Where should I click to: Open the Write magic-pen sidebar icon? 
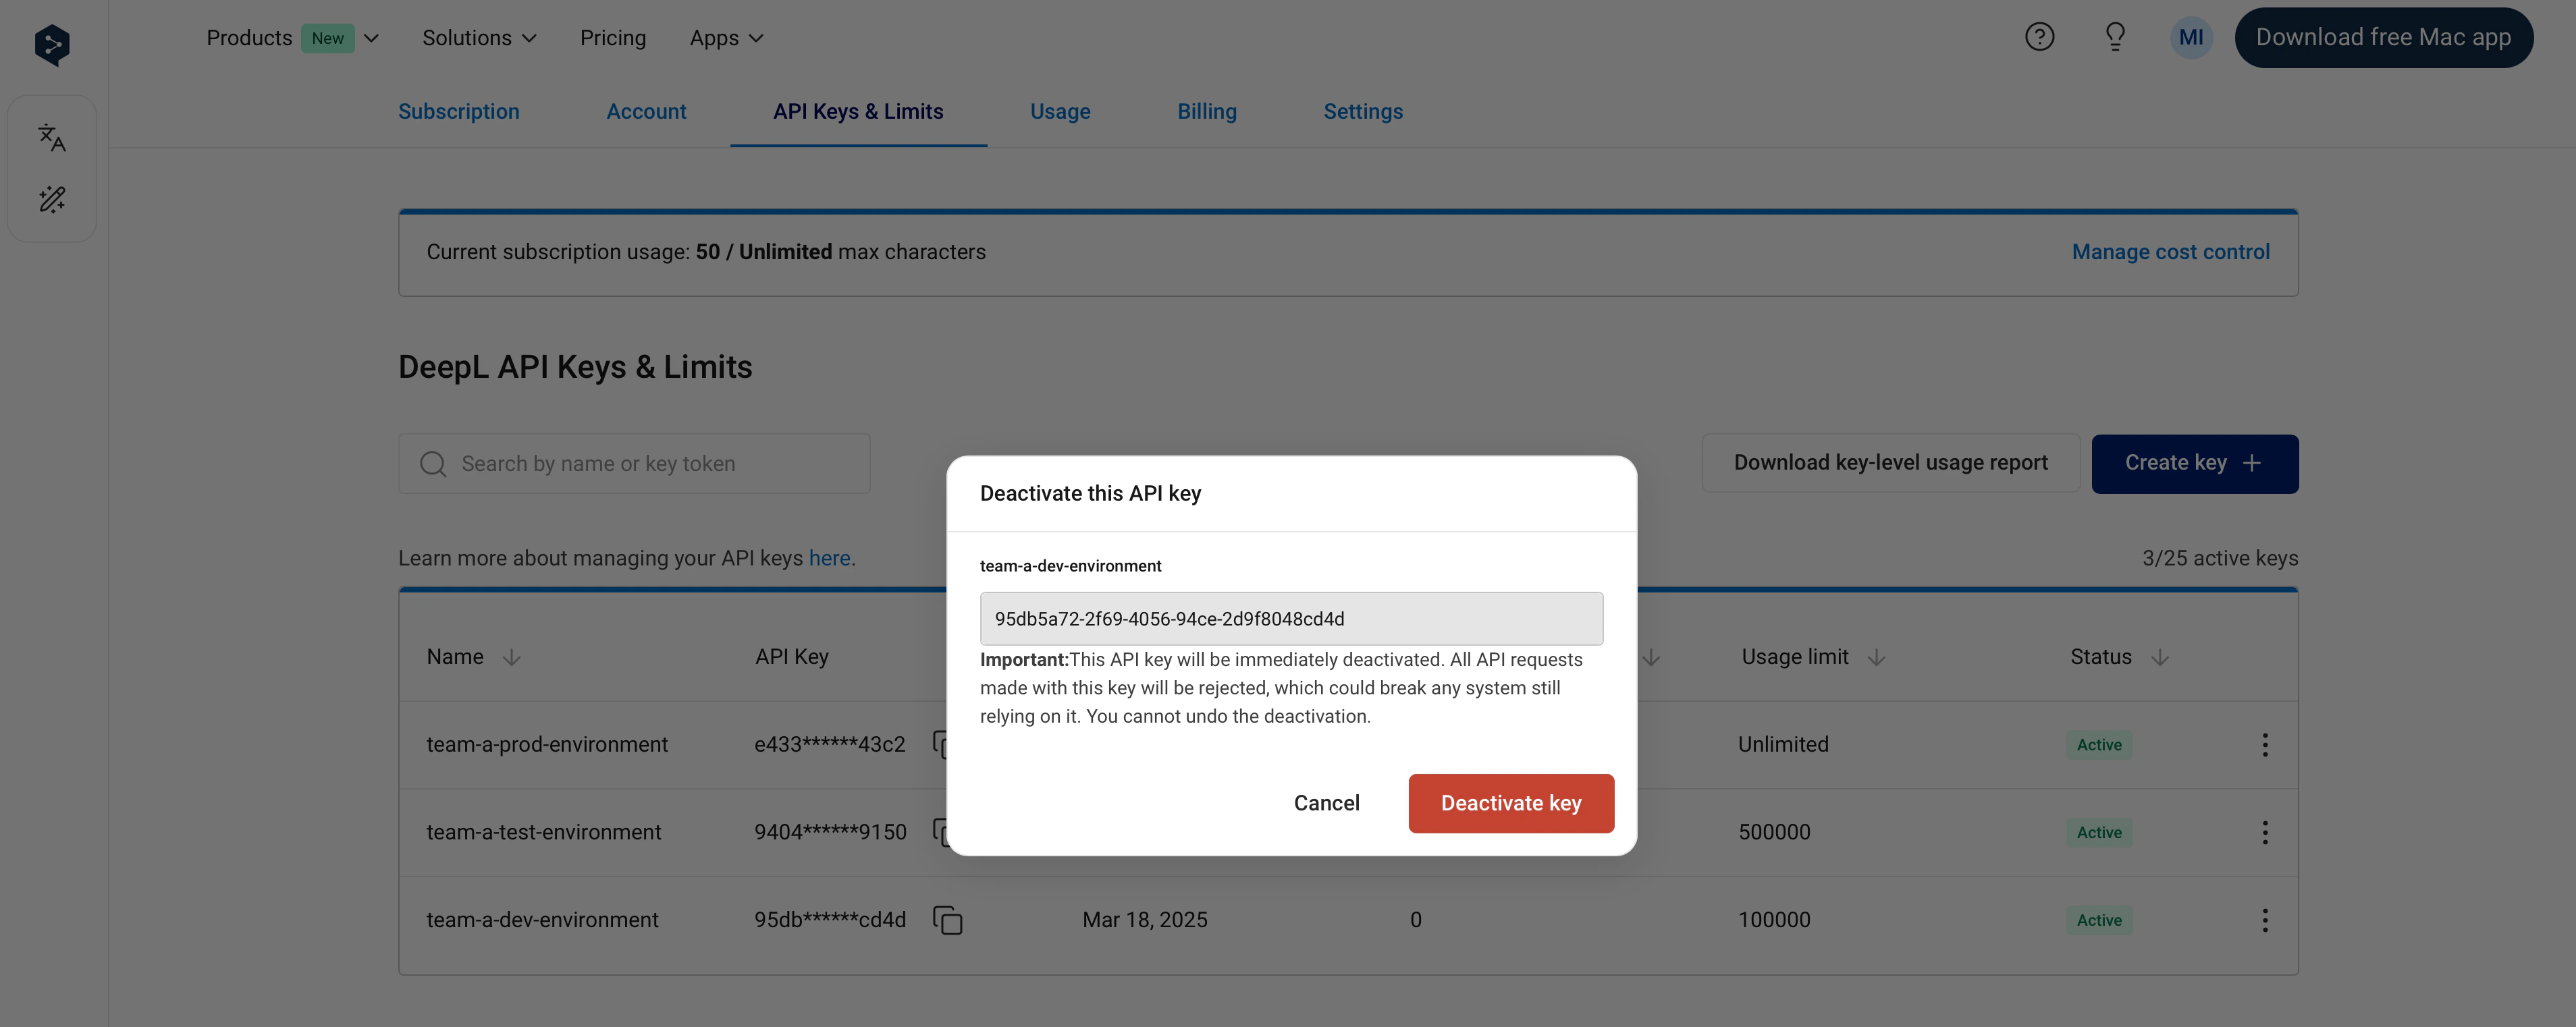tap(52, 200)
